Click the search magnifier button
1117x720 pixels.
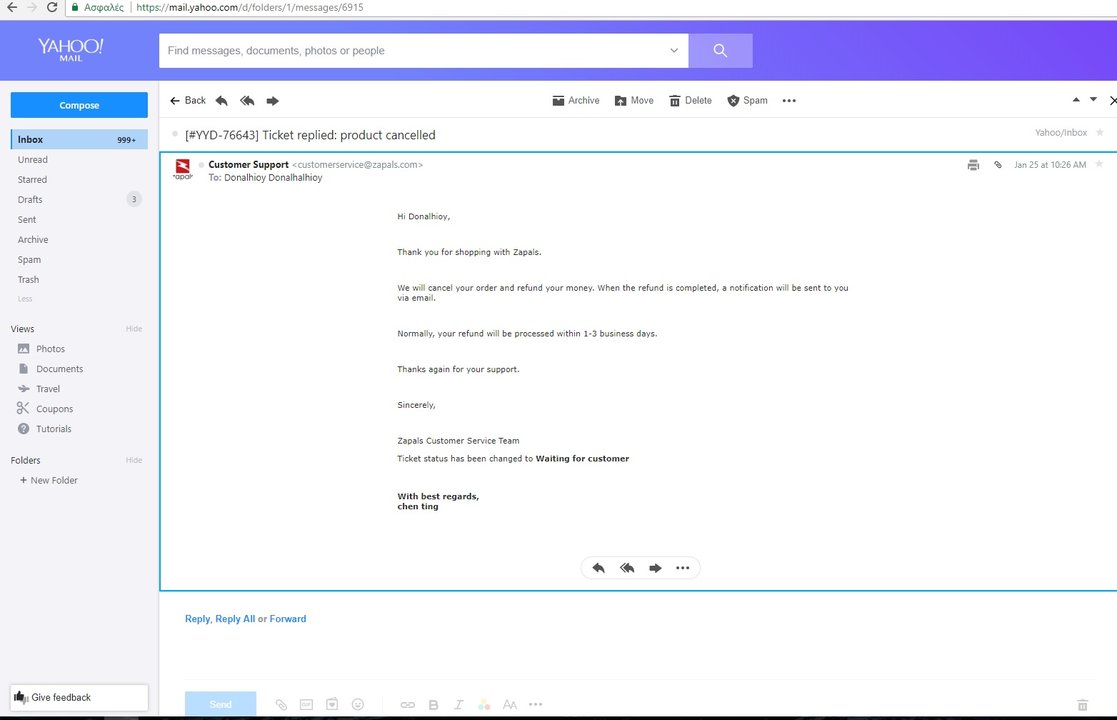click(720, 51)
